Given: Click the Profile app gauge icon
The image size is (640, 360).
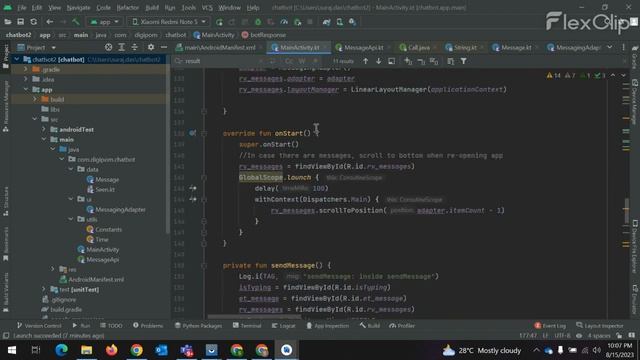Looking at the screenshot, I should [284, 22].
